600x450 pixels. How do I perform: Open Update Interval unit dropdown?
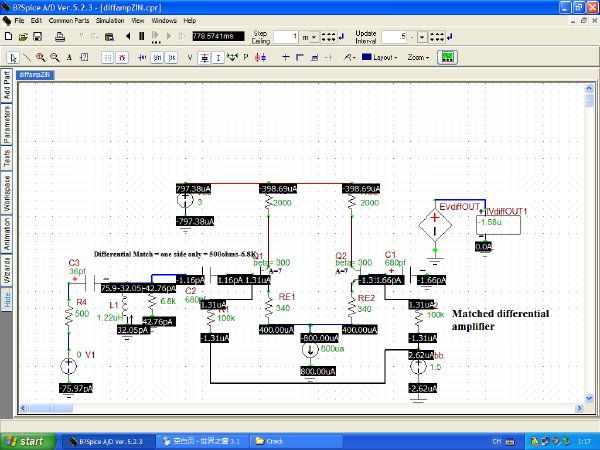[422, 37]
